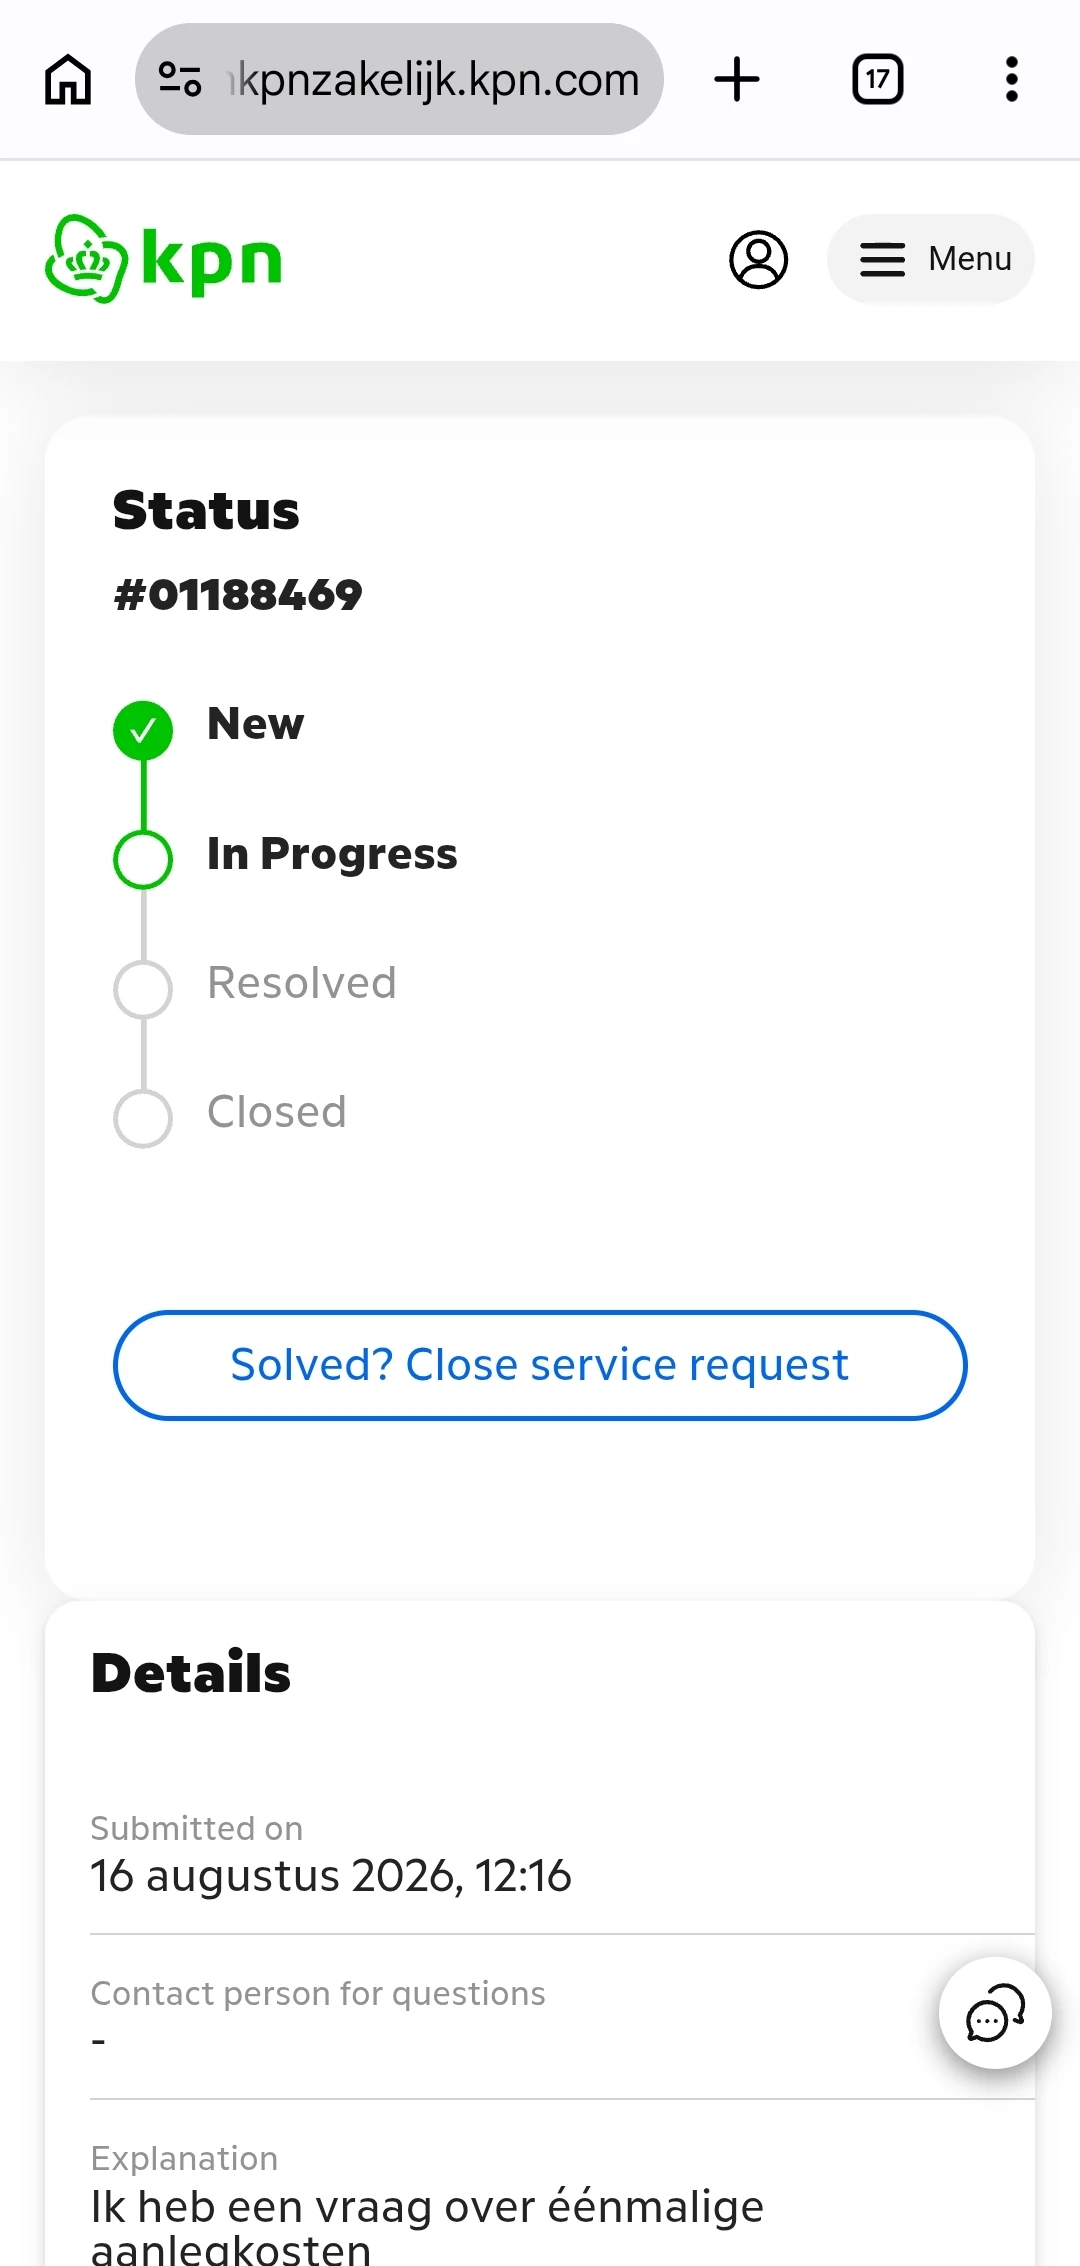Viewport: 1080px width, 2266px height.
Task: Select the Submitted on date value
Action: click(x=331, y=1876)
